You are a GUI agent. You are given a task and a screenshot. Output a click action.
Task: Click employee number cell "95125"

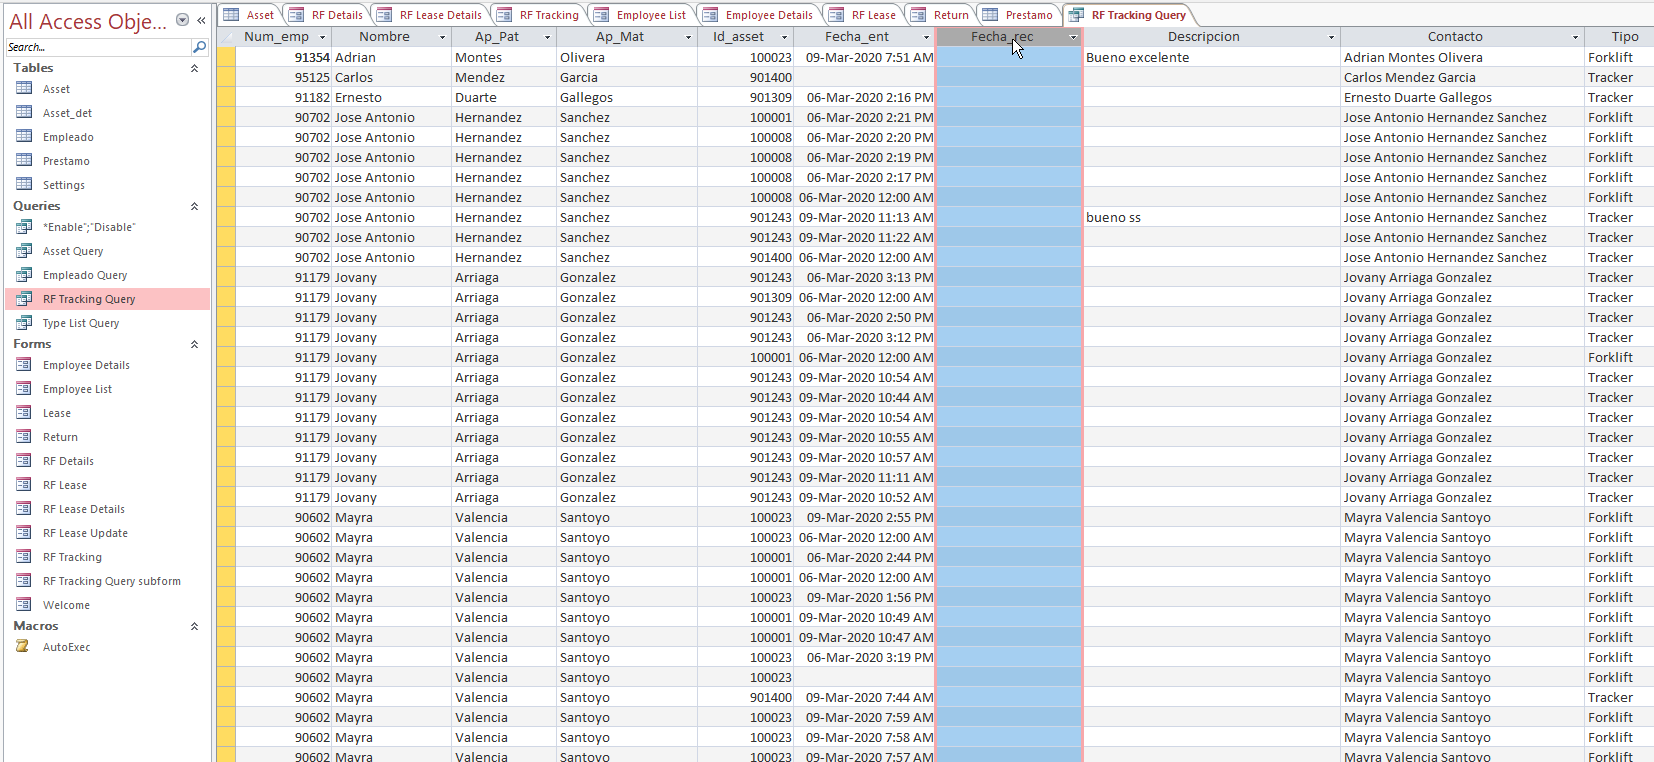click(x=284, y=77)
